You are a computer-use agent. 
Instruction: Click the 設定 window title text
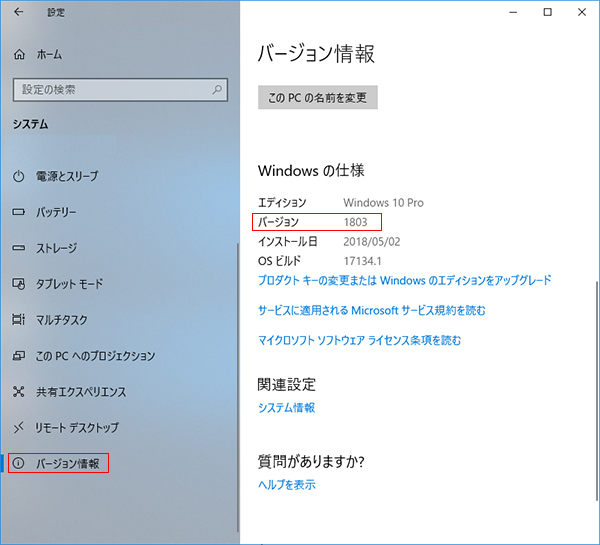(x=56, y=13)
